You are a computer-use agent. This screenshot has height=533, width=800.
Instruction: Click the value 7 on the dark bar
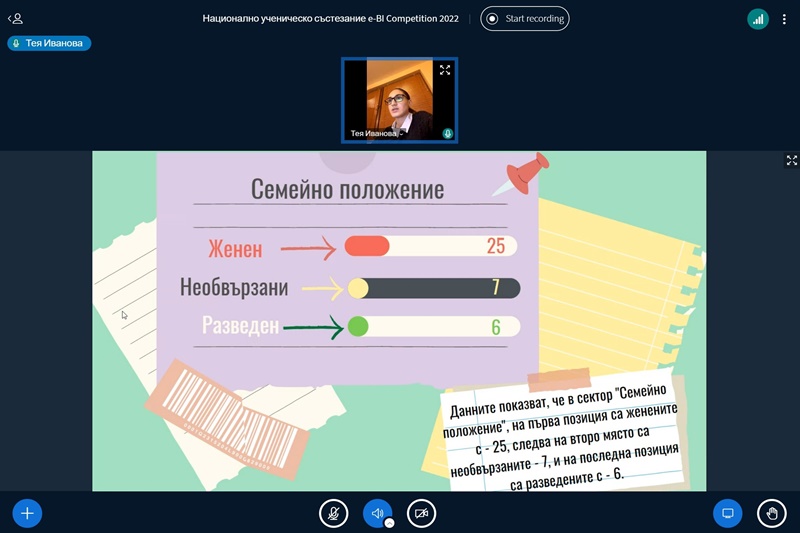(495, 287)
